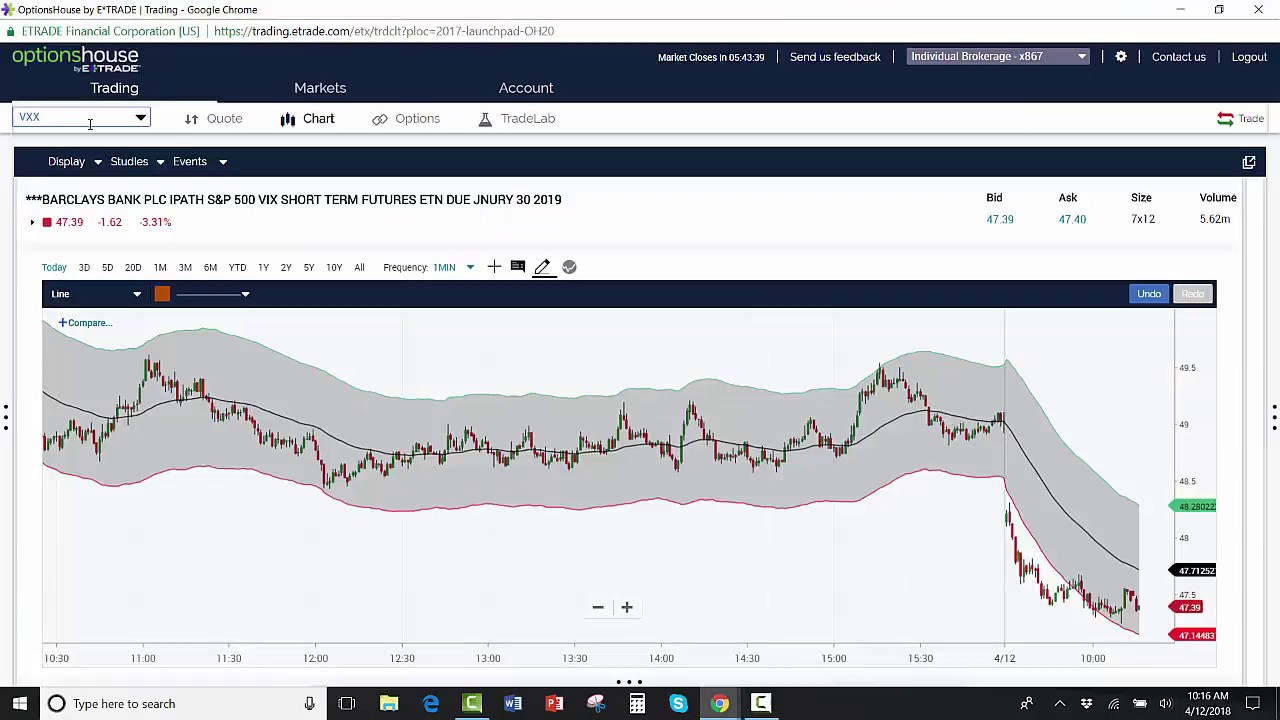Open Windows Start menu
This screenshot has width=1280, height=720.
coord(20,704)
